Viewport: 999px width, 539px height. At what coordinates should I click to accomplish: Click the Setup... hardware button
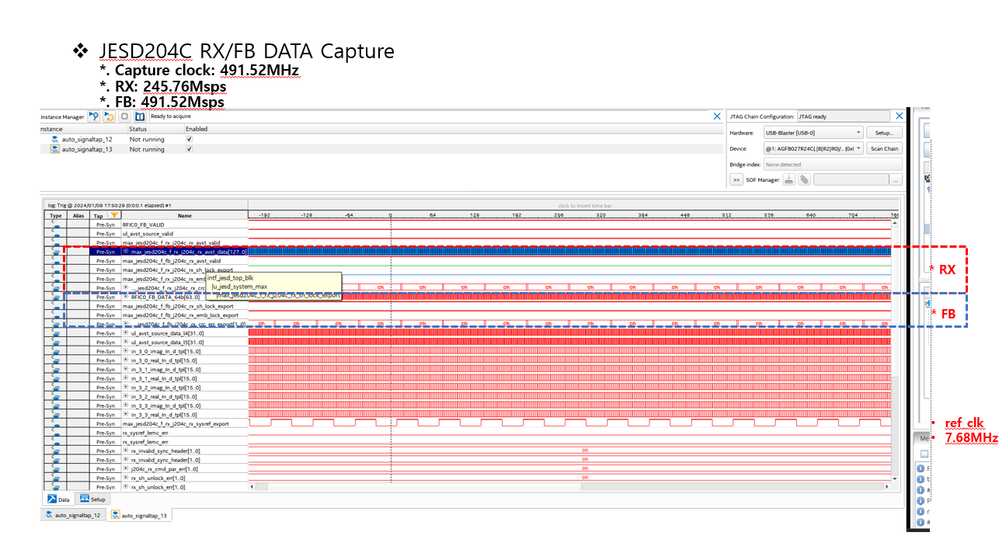(883, 132)
